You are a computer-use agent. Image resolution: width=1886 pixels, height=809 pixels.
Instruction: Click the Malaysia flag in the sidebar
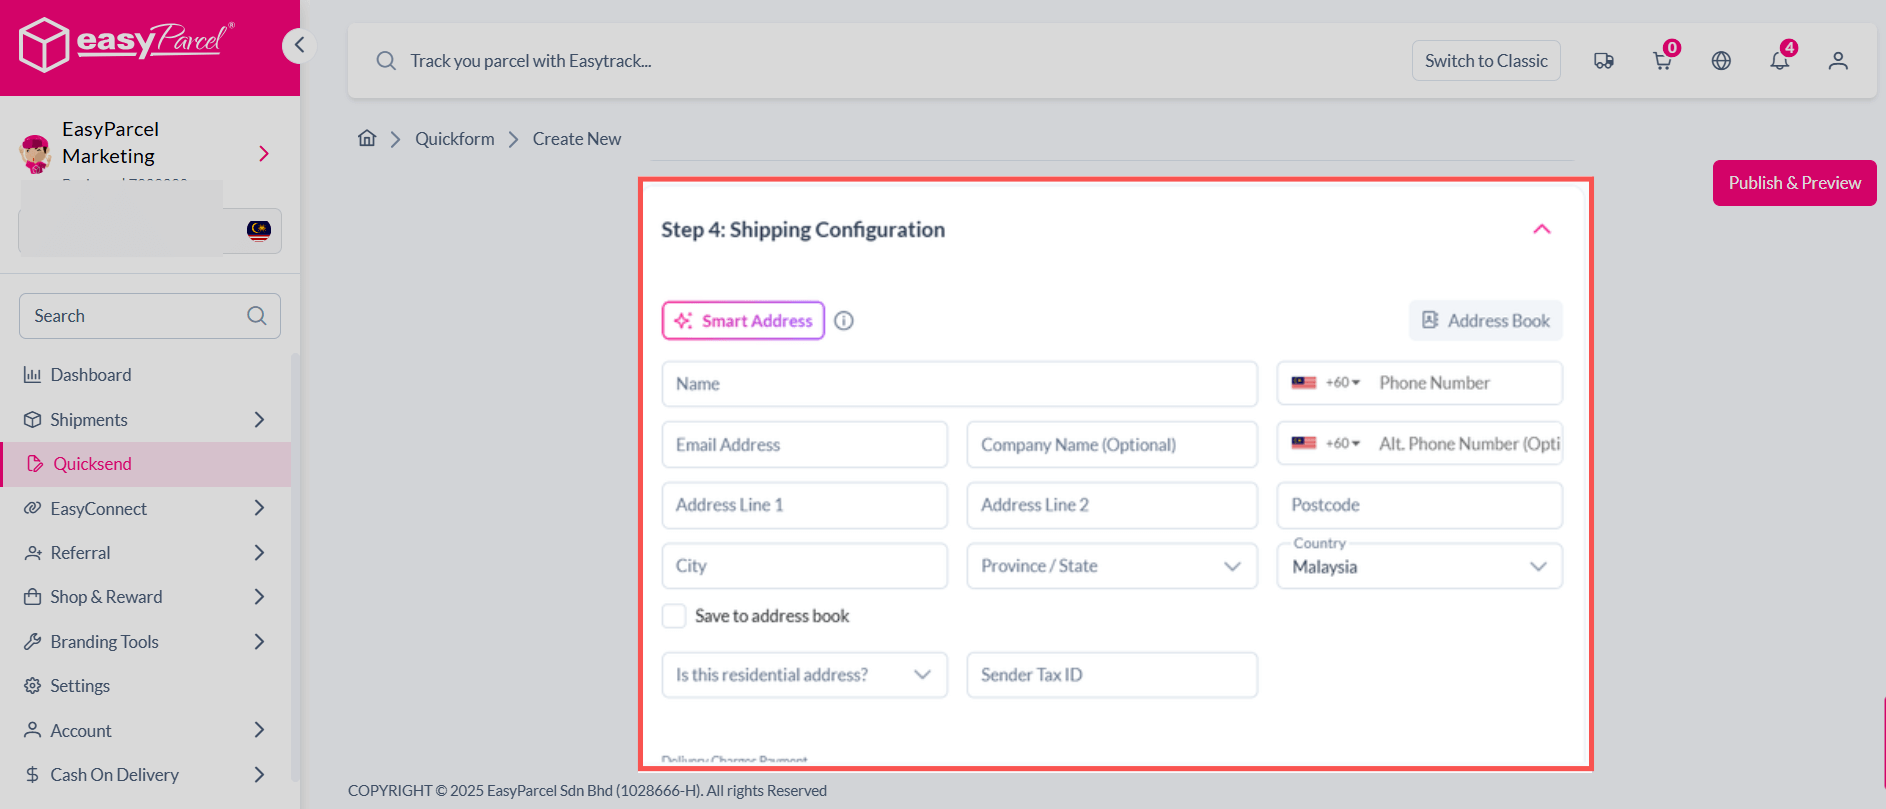tap(259, 231)
